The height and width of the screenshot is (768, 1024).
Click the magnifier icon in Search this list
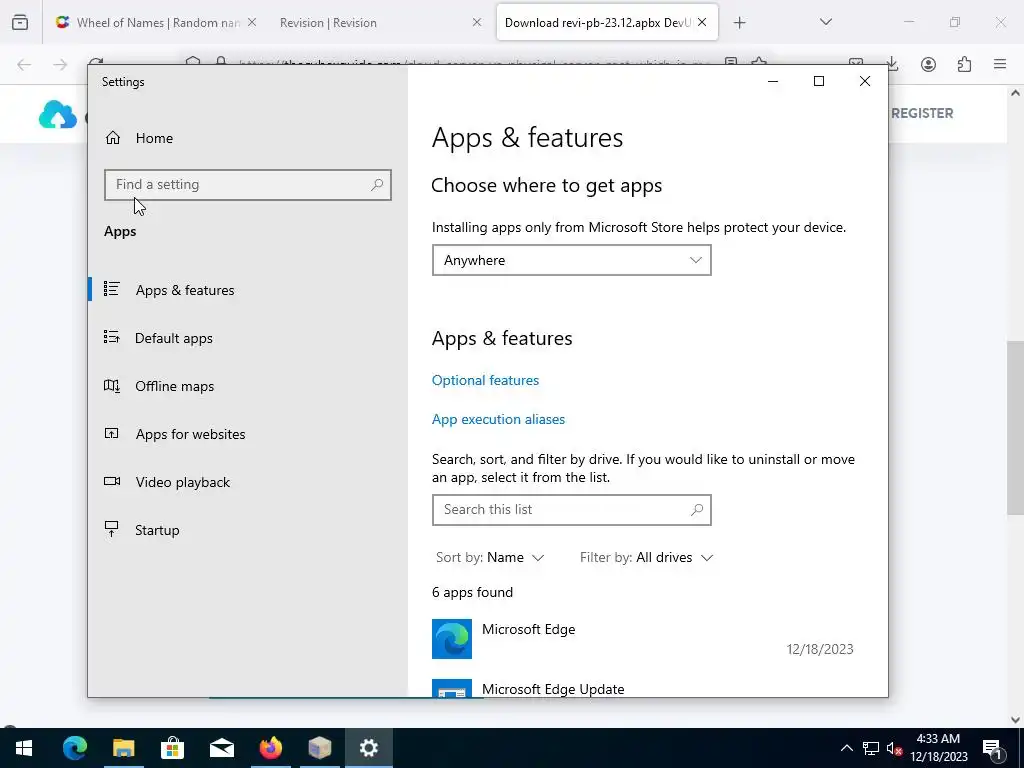(x=697, y=509)
